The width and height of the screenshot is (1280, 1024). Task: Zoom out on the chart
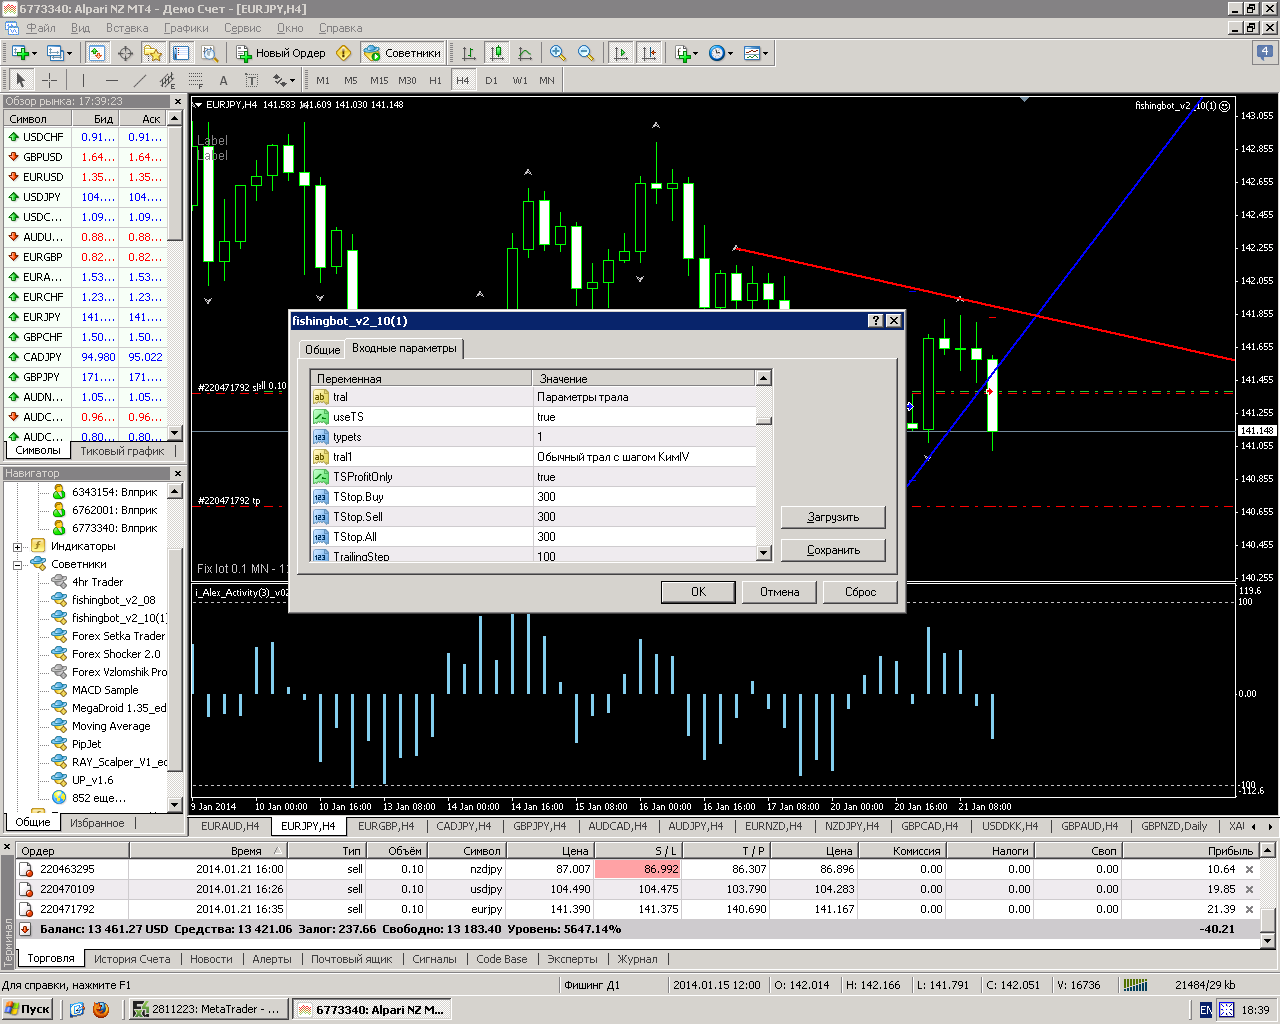[x=586, y=53]
